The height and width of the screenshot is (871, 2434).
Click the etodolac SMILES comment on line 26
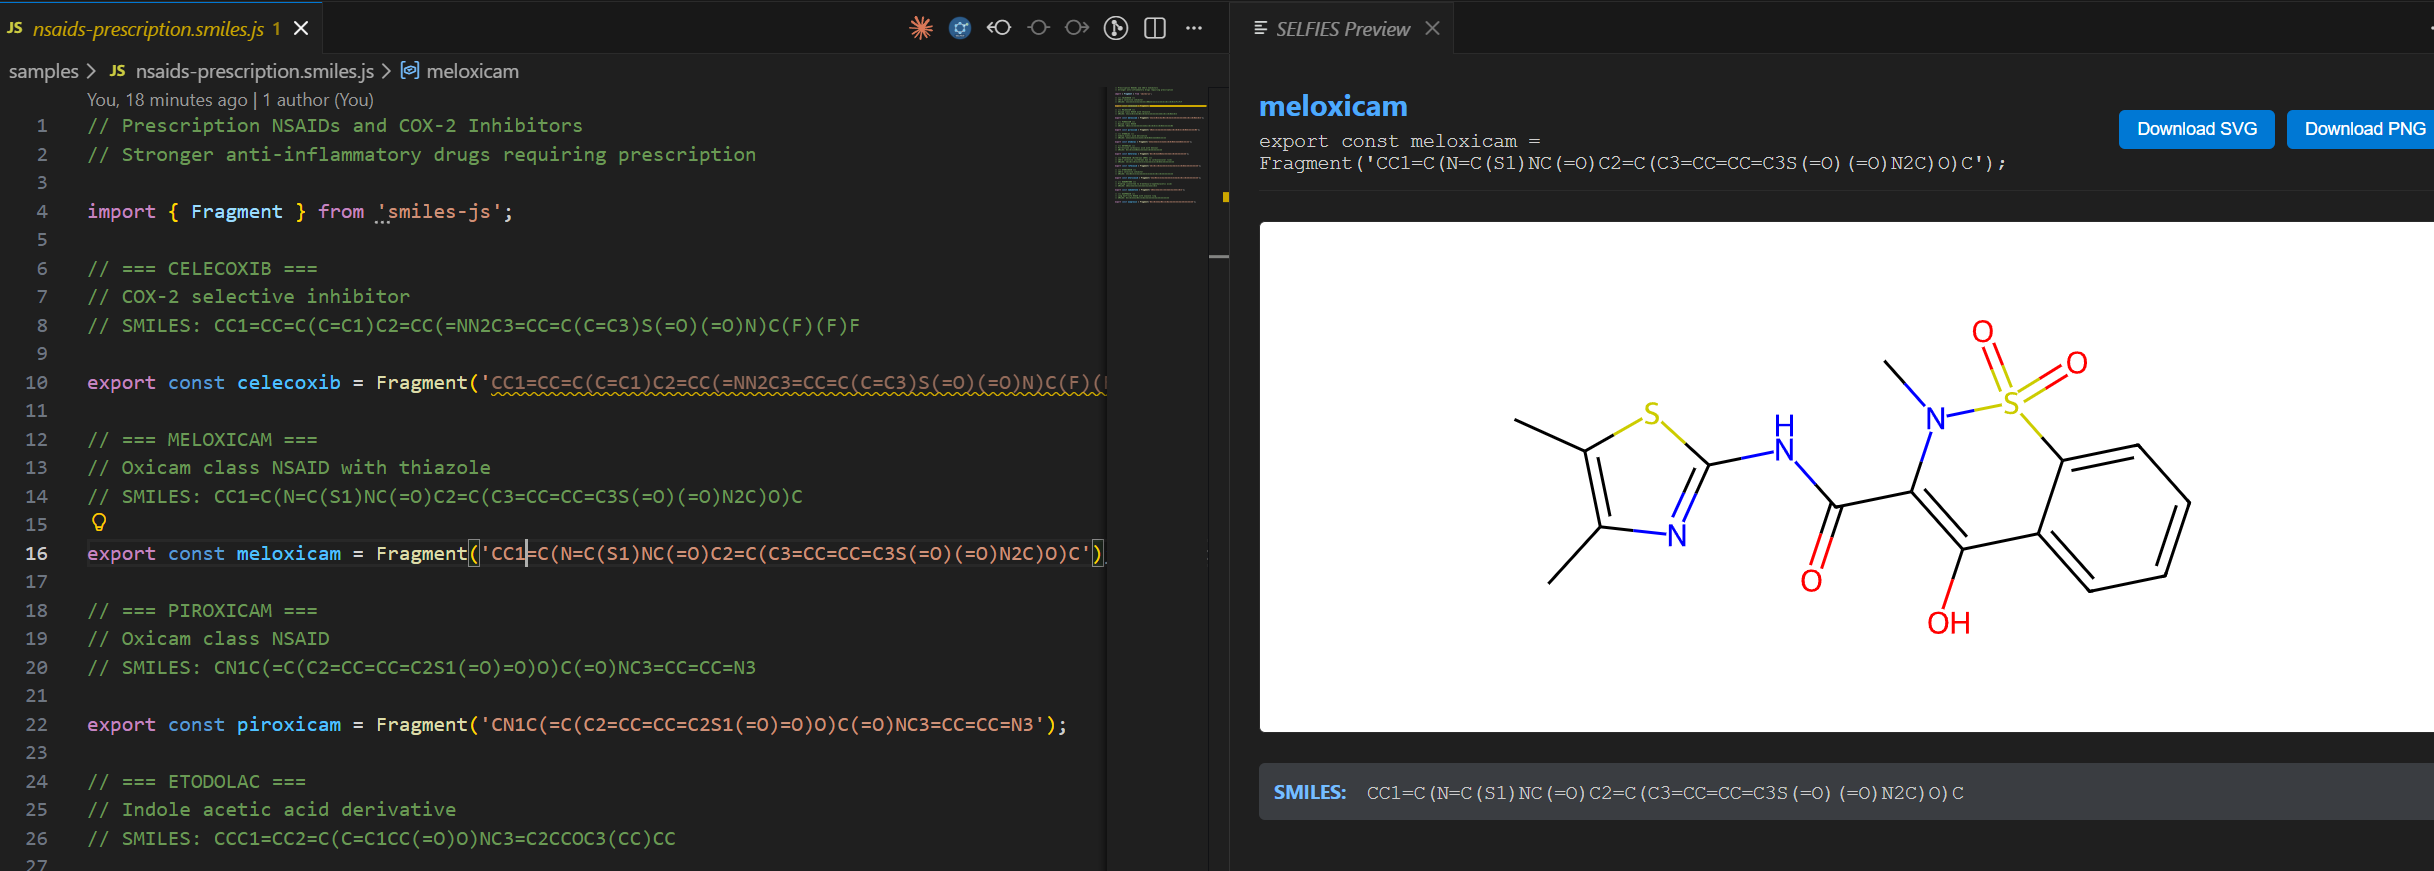point(381,838)
